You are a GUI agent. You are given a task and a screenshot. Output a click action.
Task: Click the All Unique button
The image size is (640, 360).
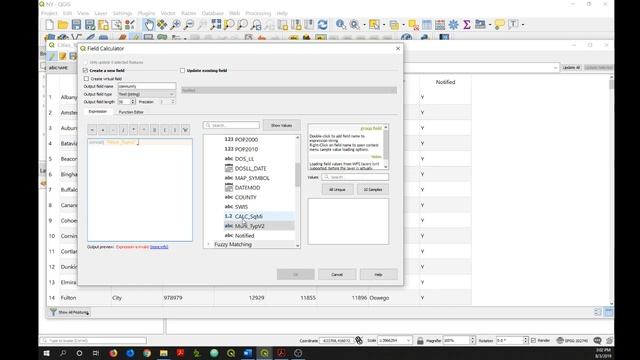(x=337, y=189)
